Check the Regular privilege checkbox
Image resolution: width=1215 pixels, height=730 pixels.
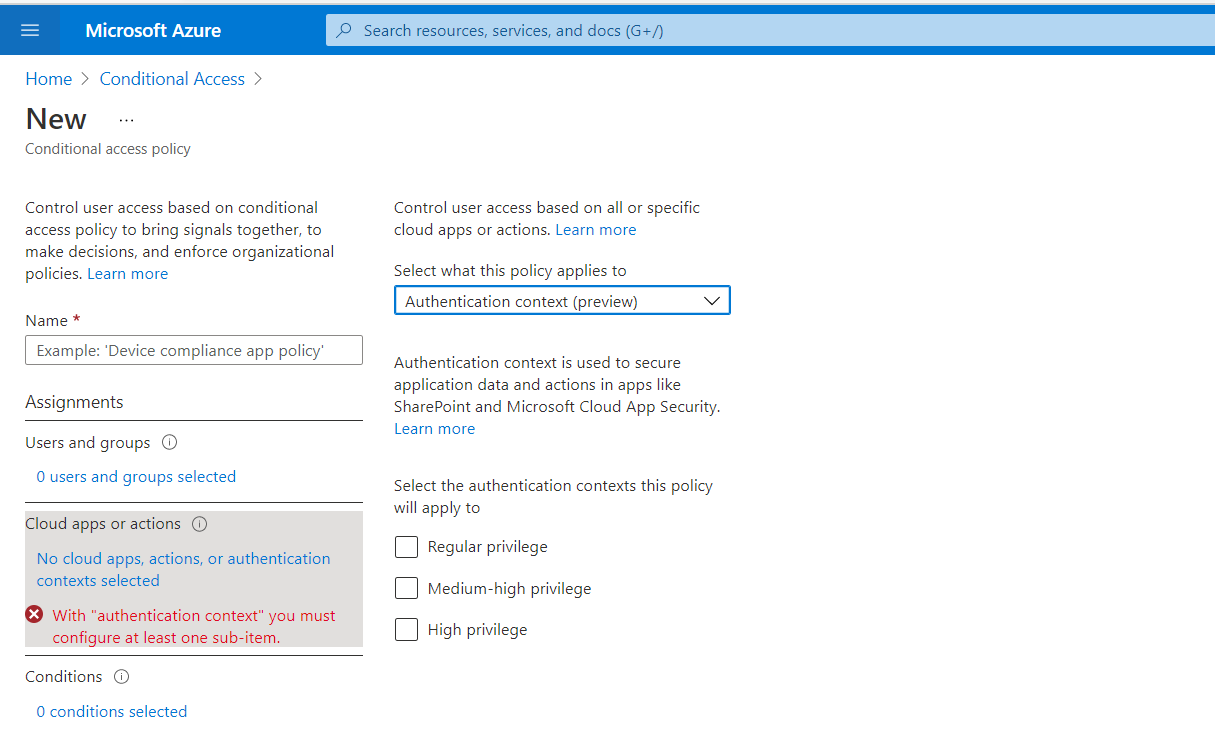(406, 547)
